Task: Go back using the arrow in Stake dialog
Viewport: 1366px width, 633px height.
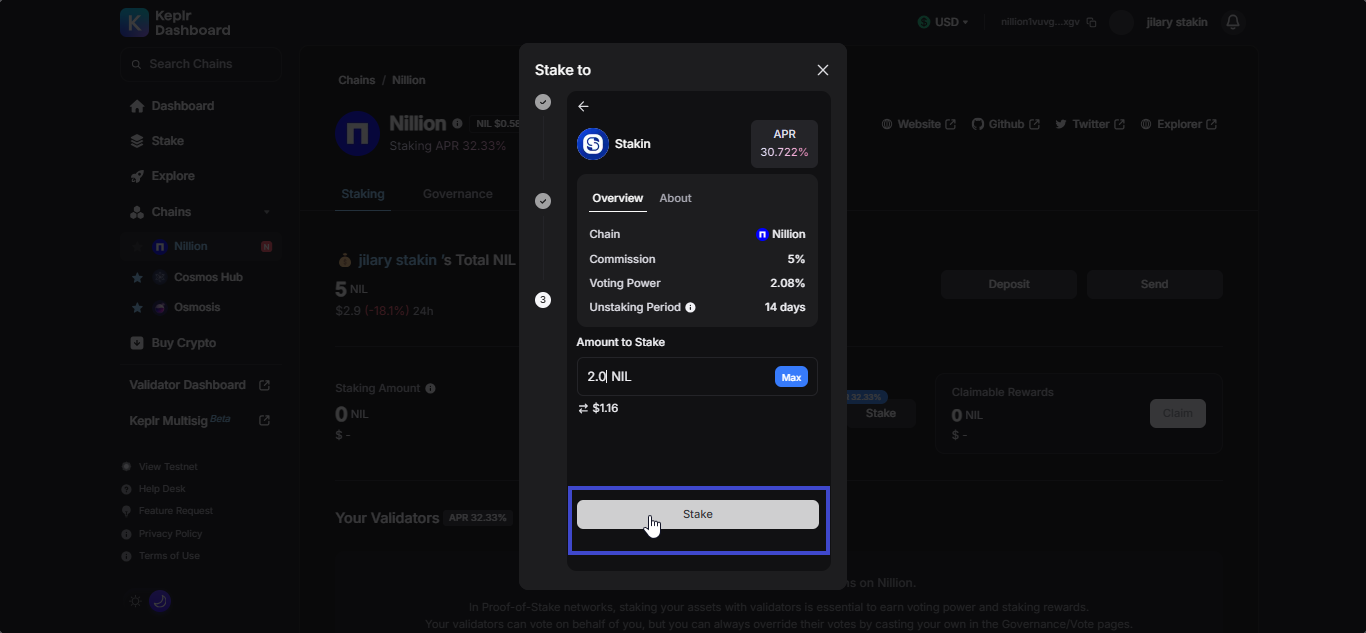Action: 584,107
